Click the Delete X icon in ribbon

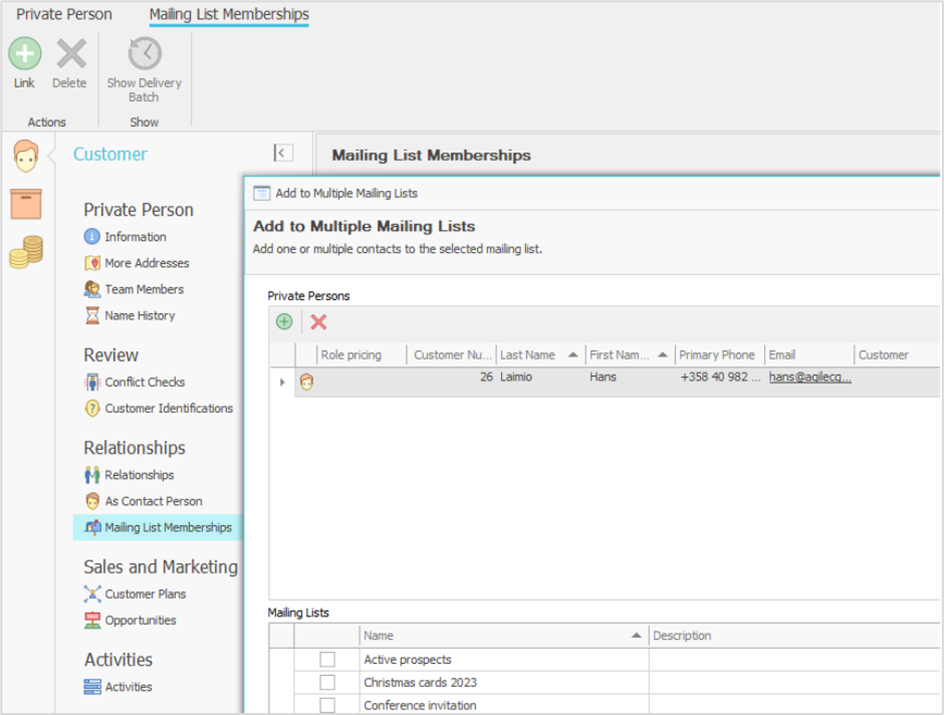(x=70, y=54)
